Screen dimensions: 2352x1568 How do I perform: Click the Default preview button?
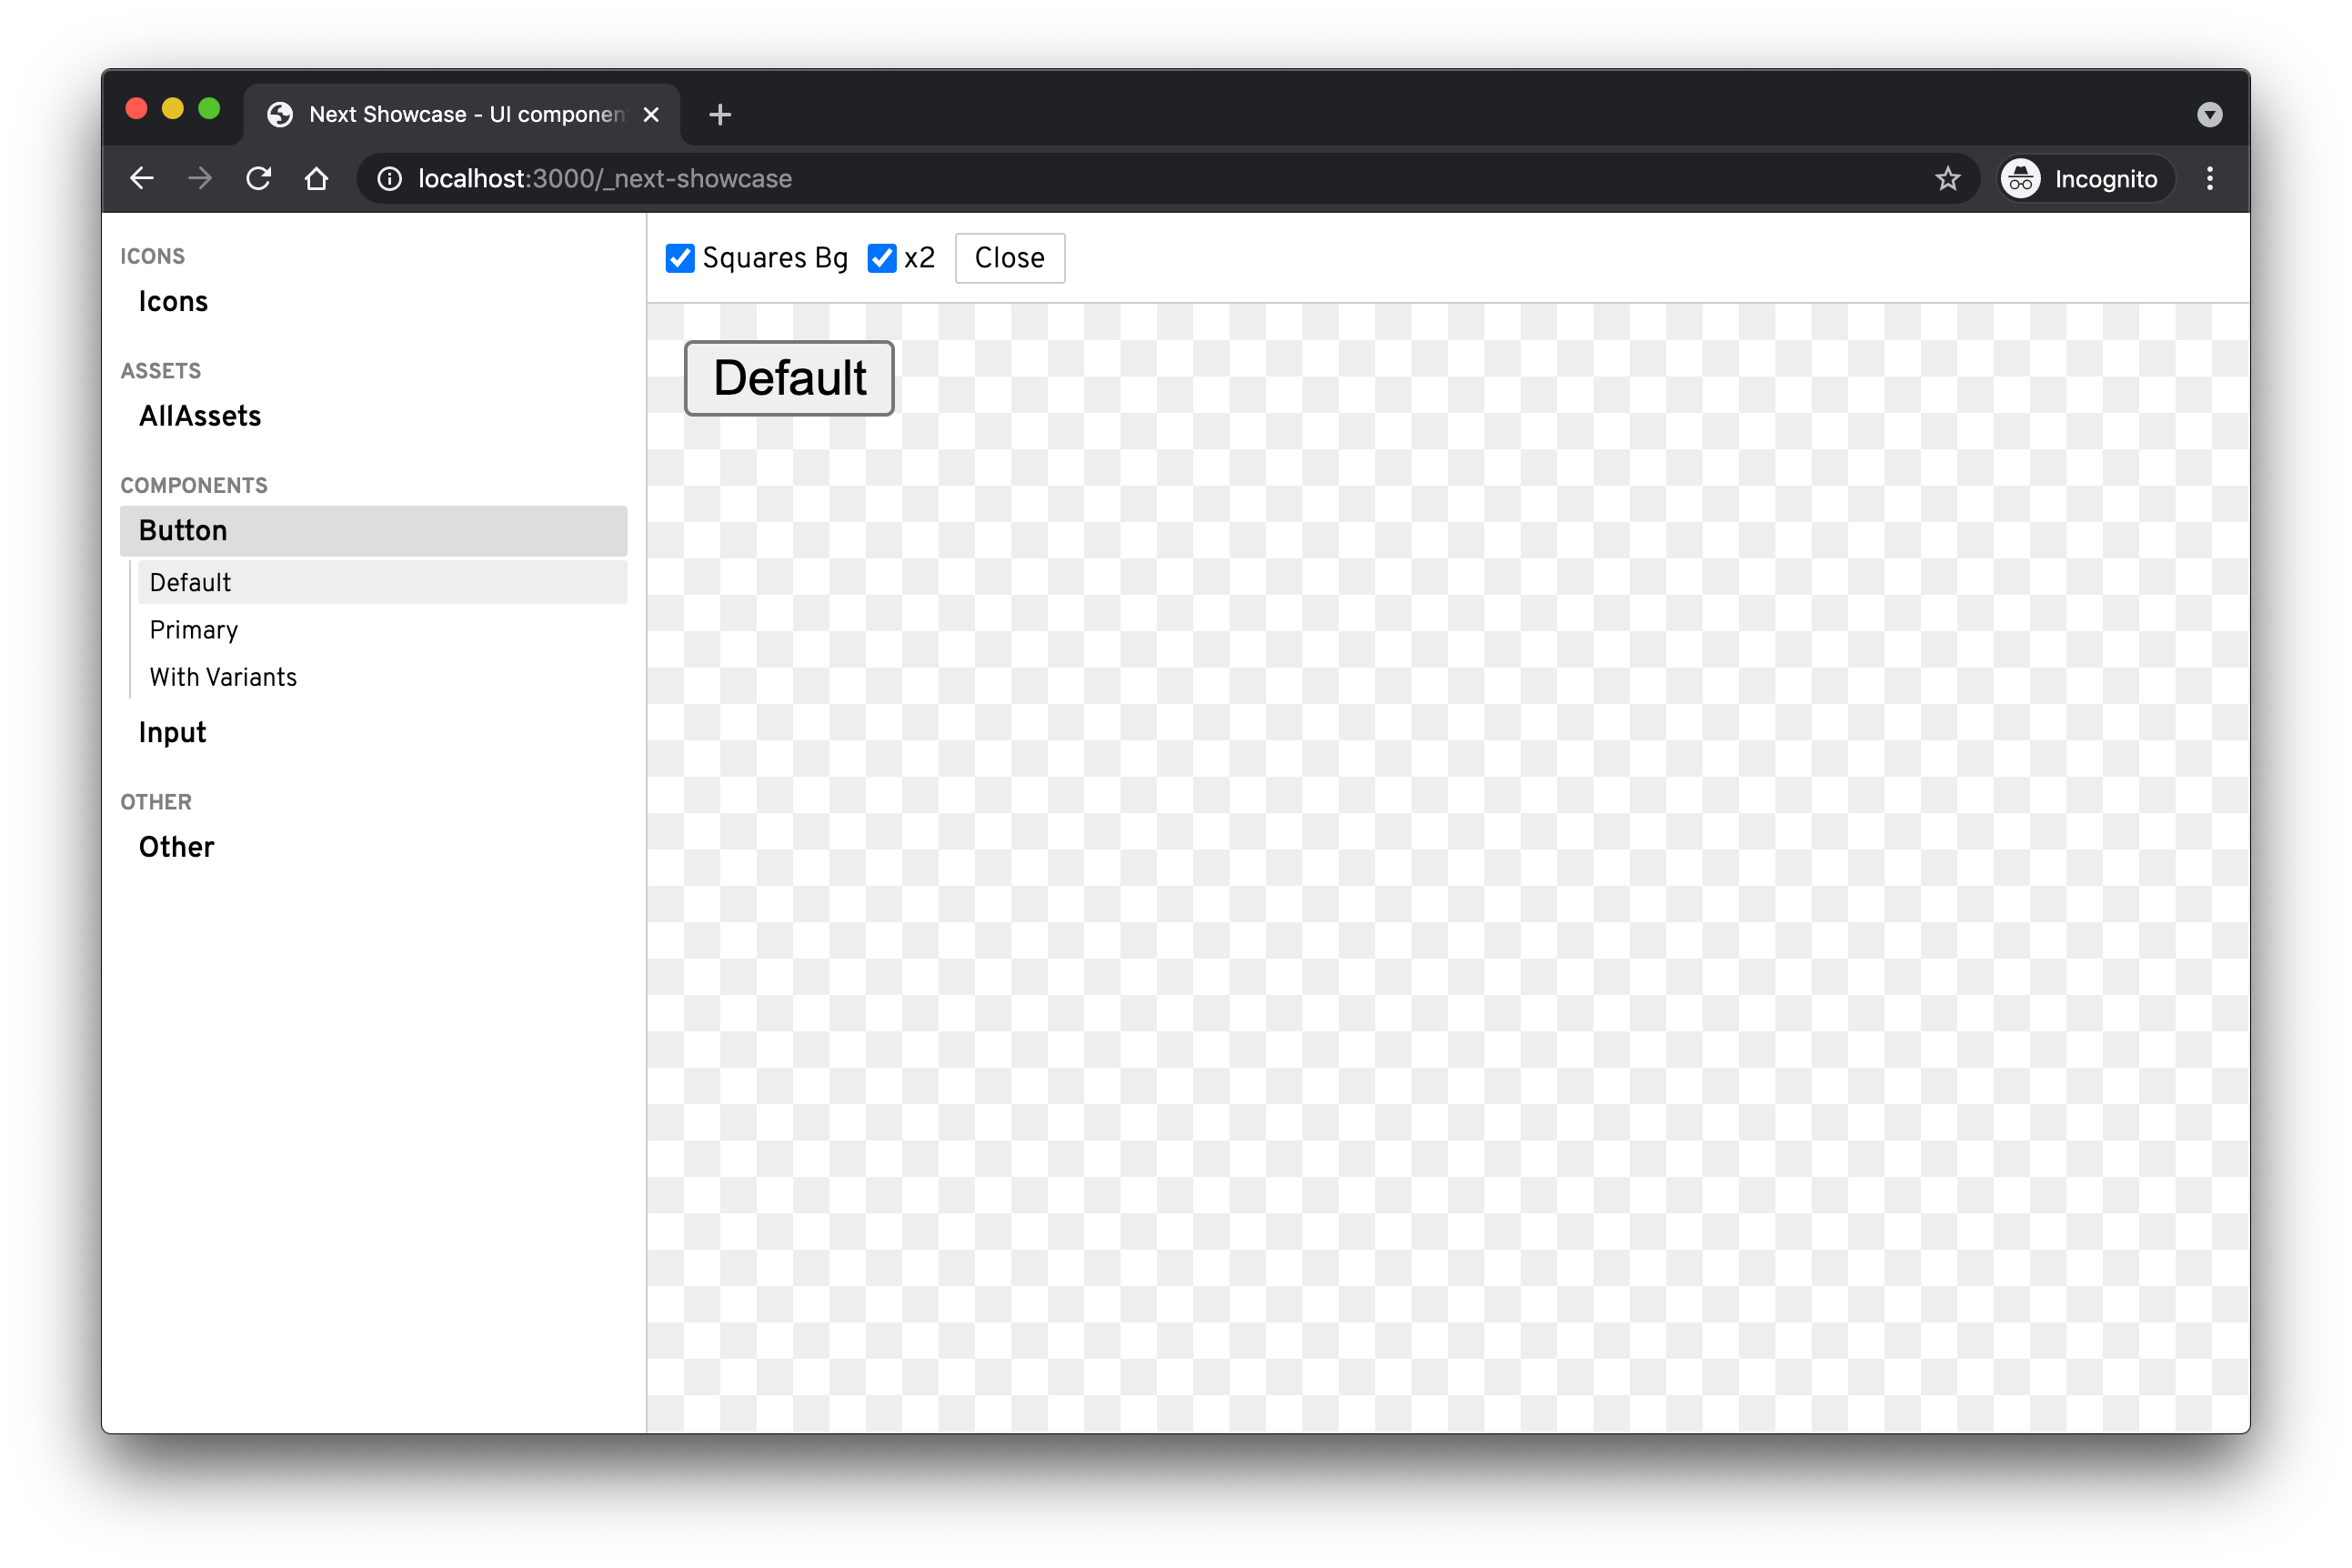[789, 378]
